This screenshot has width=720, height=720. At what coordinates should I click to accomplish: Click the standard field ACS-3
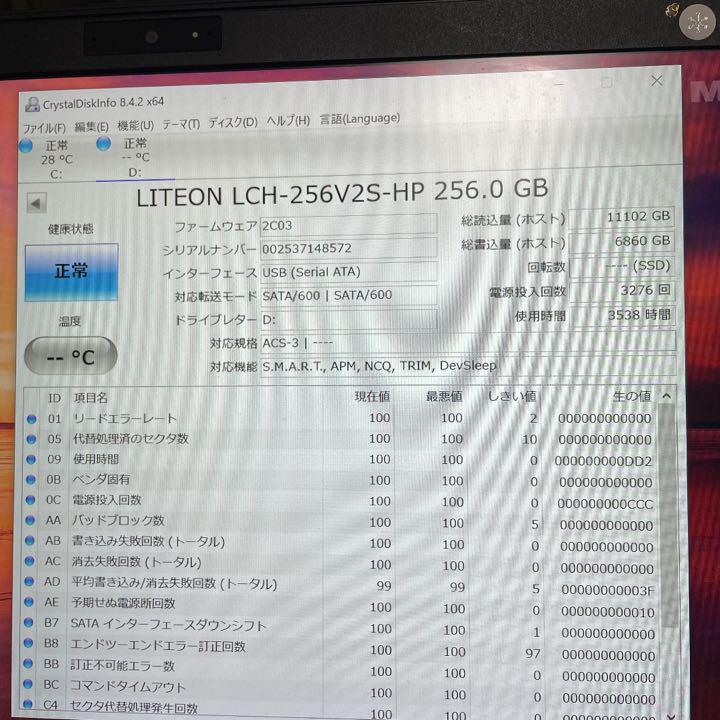468,342
